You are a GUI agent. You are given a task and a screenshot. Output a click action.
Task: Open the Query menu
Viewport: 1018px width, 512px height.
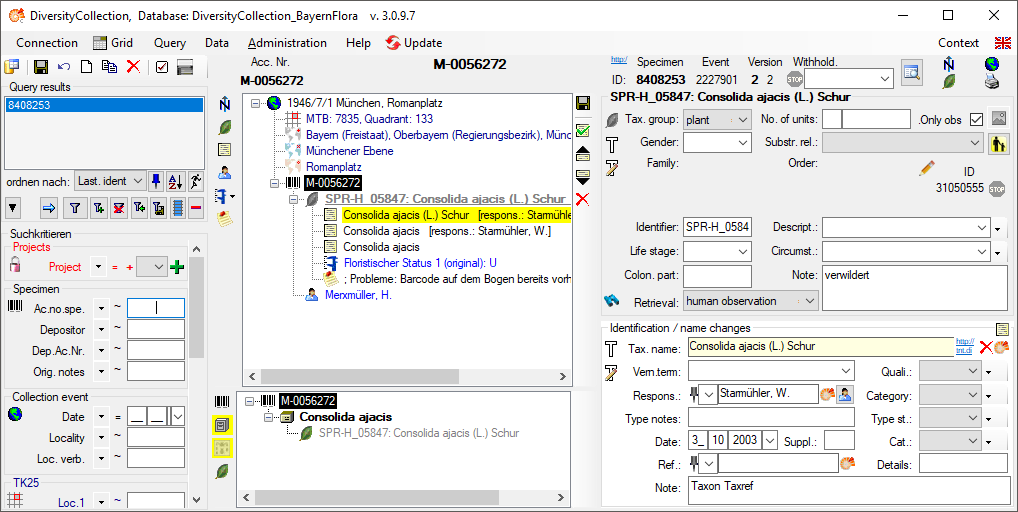(169, 43)
